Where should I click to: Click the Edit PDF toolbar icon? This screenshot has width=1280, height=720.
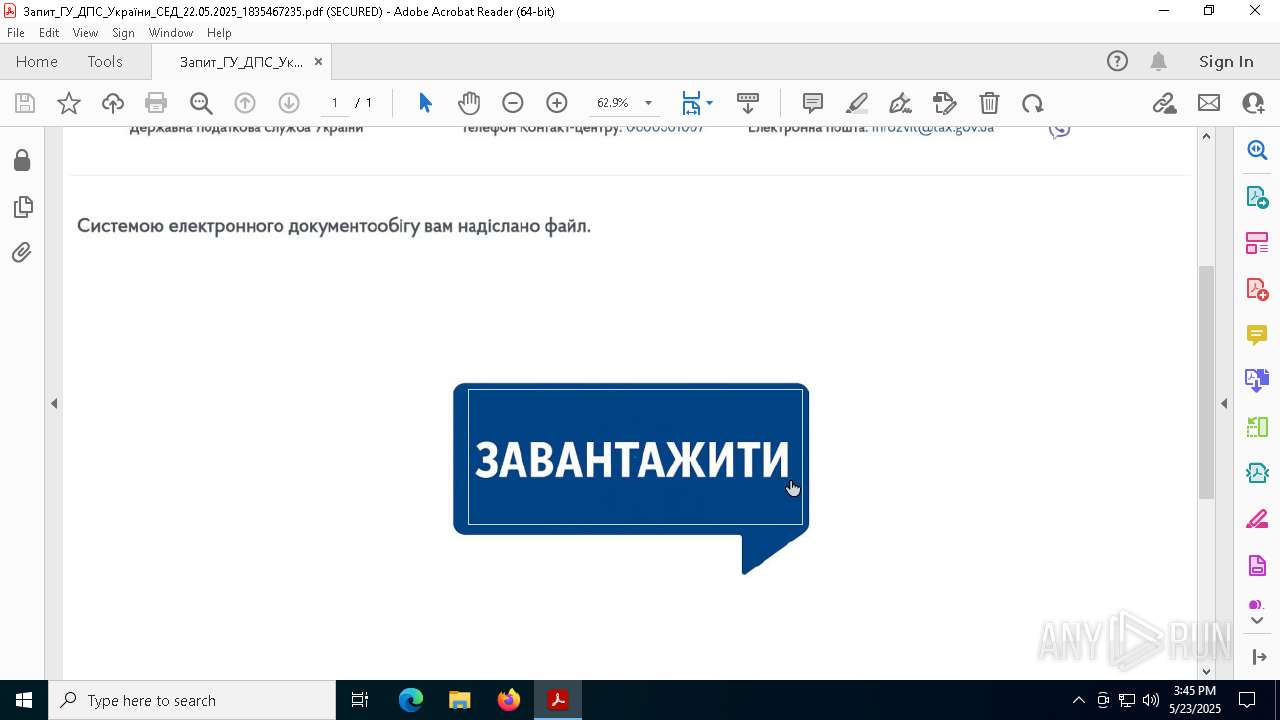pos(945,103)
